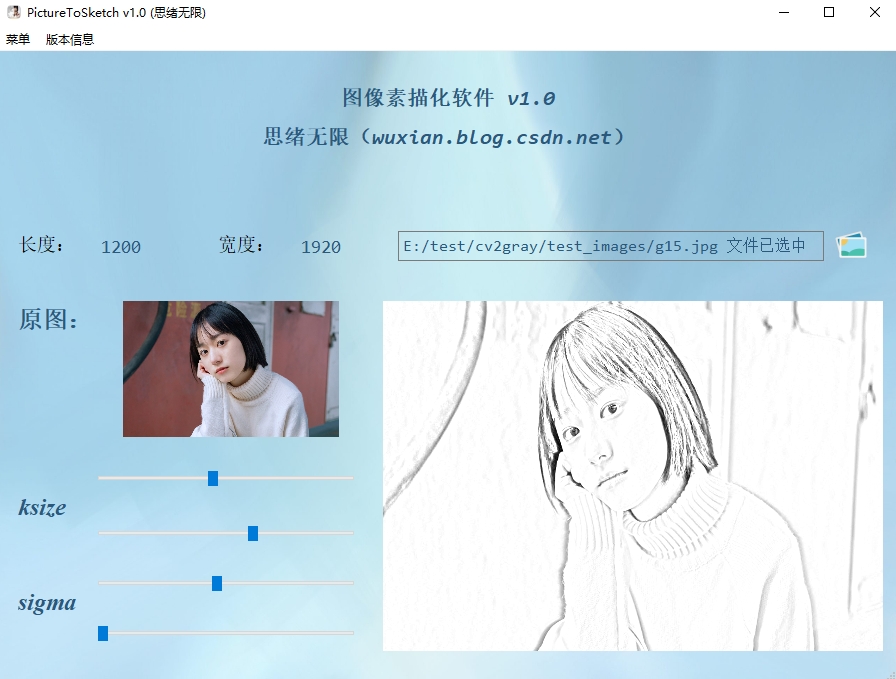Click the 宽度 value 1920
Screen dimensions: 896x679
pos(321,247)
